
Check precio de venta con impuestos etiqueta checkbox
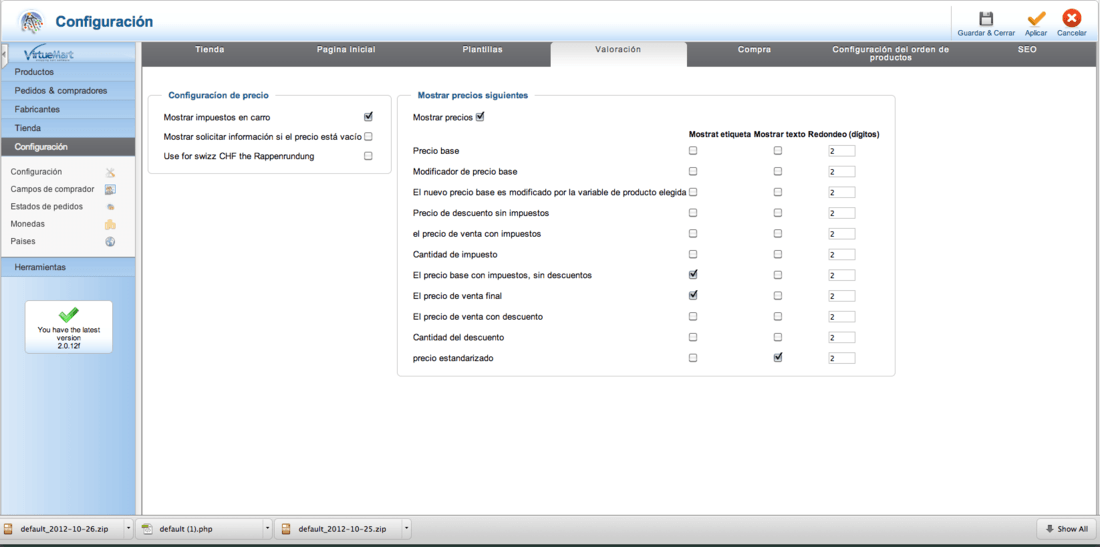[x=693, y=234]
